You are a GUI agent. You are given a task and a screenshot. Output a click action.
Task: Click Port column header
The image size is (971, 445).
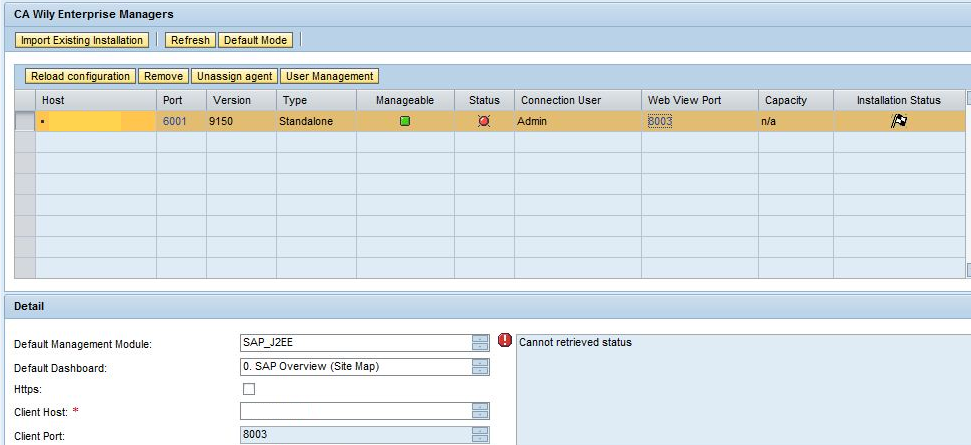pos(181,100)
